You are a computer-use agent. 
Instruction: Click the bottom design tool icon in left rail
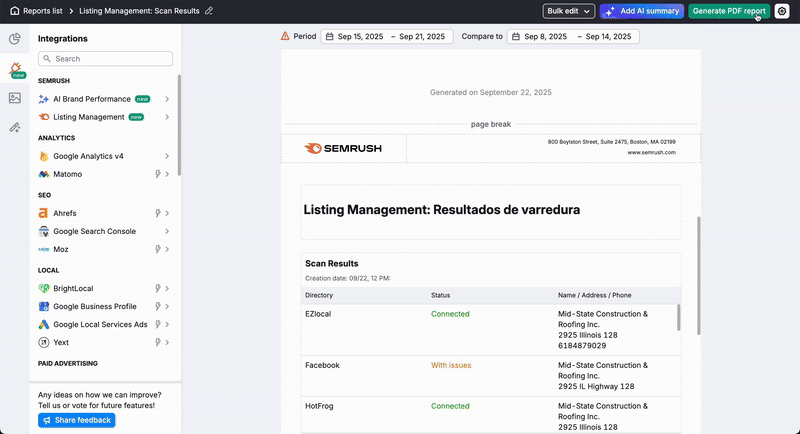(14, 128)
